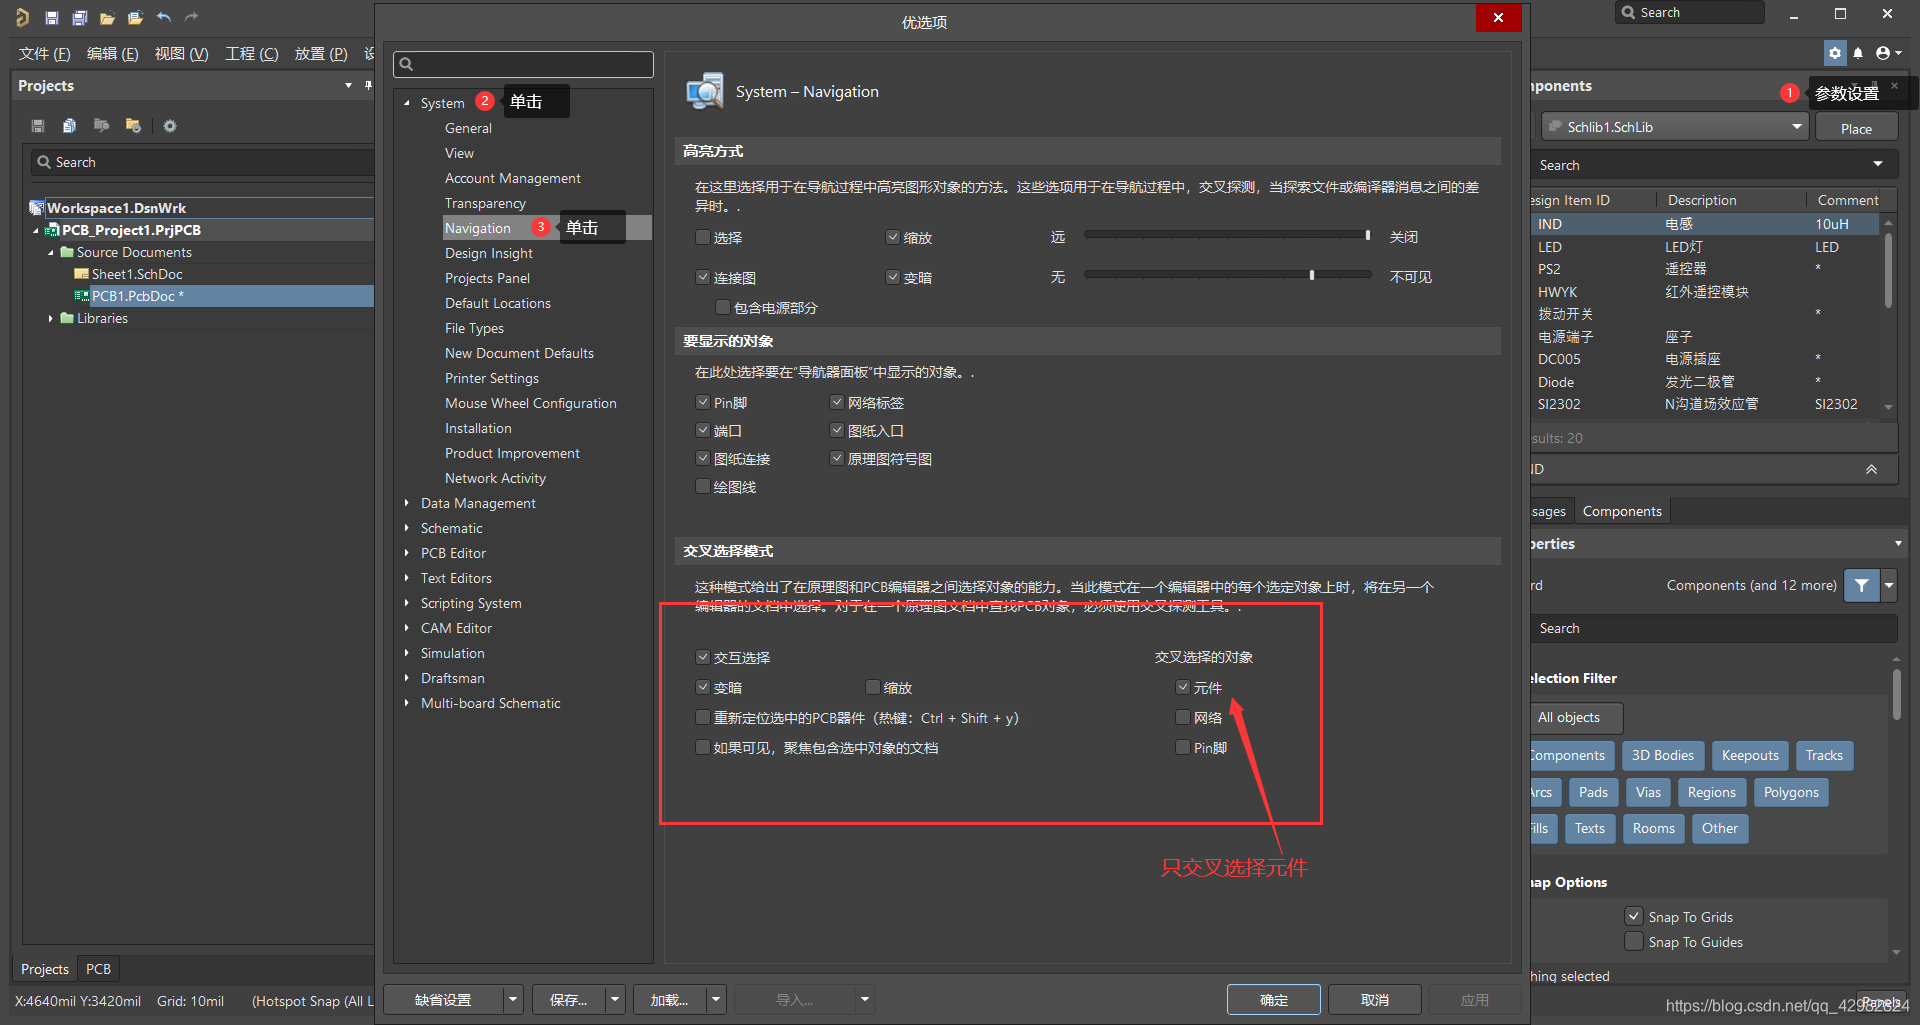
Task: Toggle 包含电源部分 checkbox
Action: click(722, 307)
